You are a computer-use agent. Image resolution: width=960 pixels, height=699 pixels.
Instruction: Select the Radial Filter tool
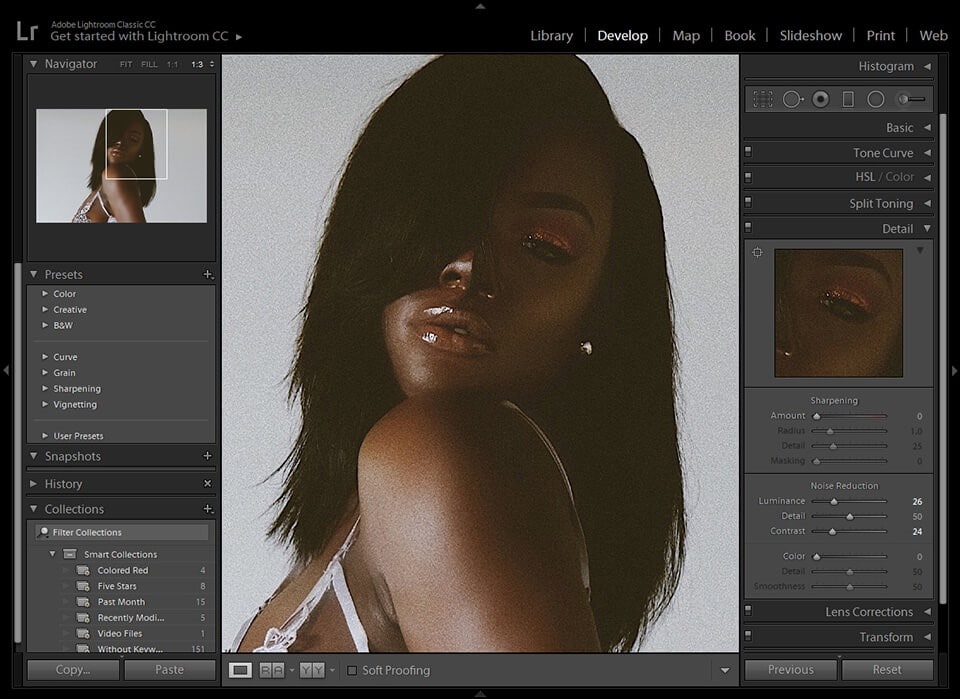click(x=876, y=99)
